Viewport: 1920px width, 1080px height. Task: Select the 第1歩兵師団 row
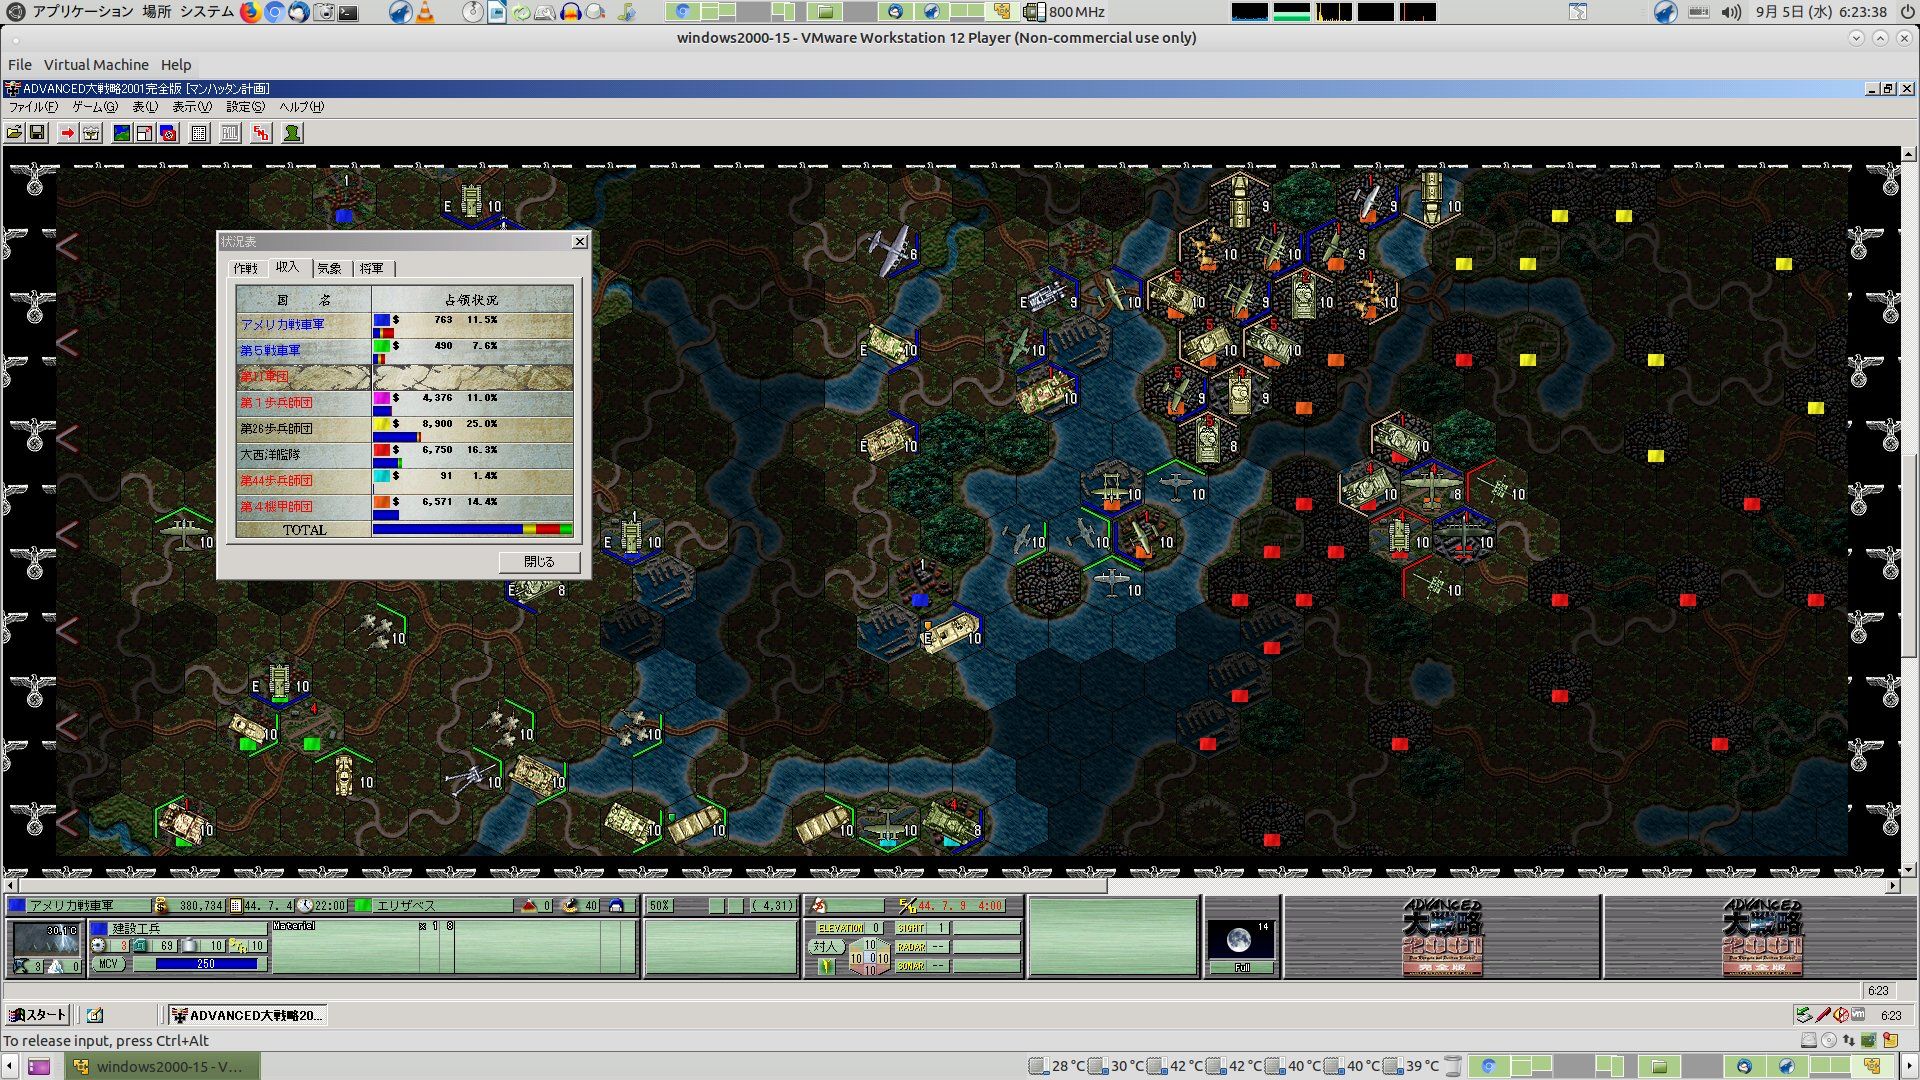(x=405, y=403)
